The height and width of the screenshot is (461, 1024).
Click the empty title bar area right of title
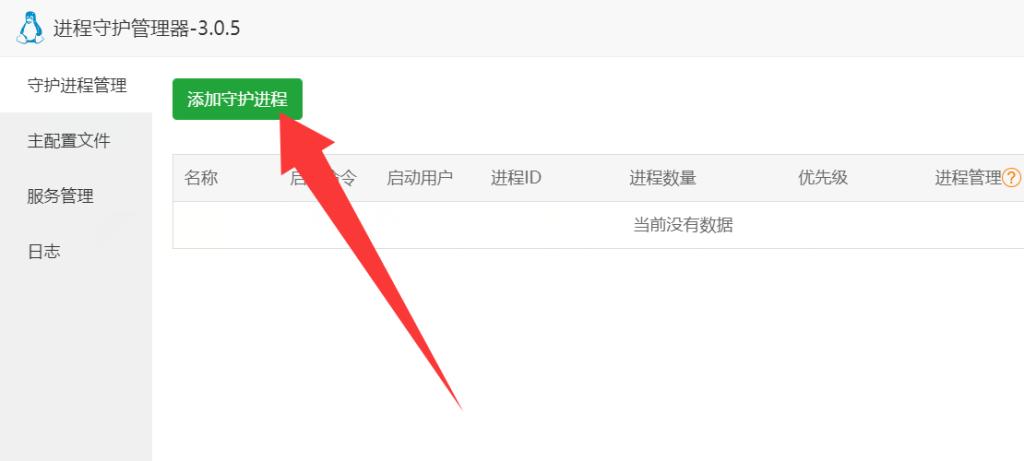(x=632, y=28)
